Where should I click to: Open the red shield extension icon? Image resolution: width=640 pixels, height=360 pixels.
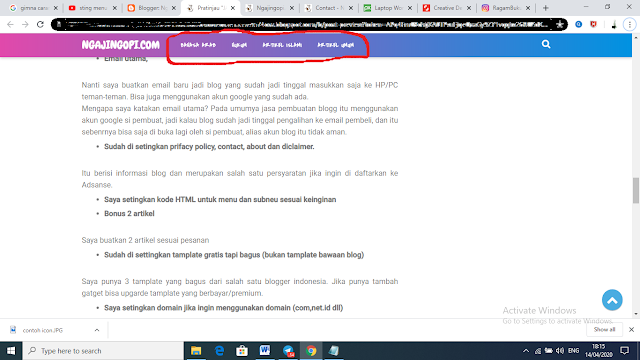(x=593, y=24)
